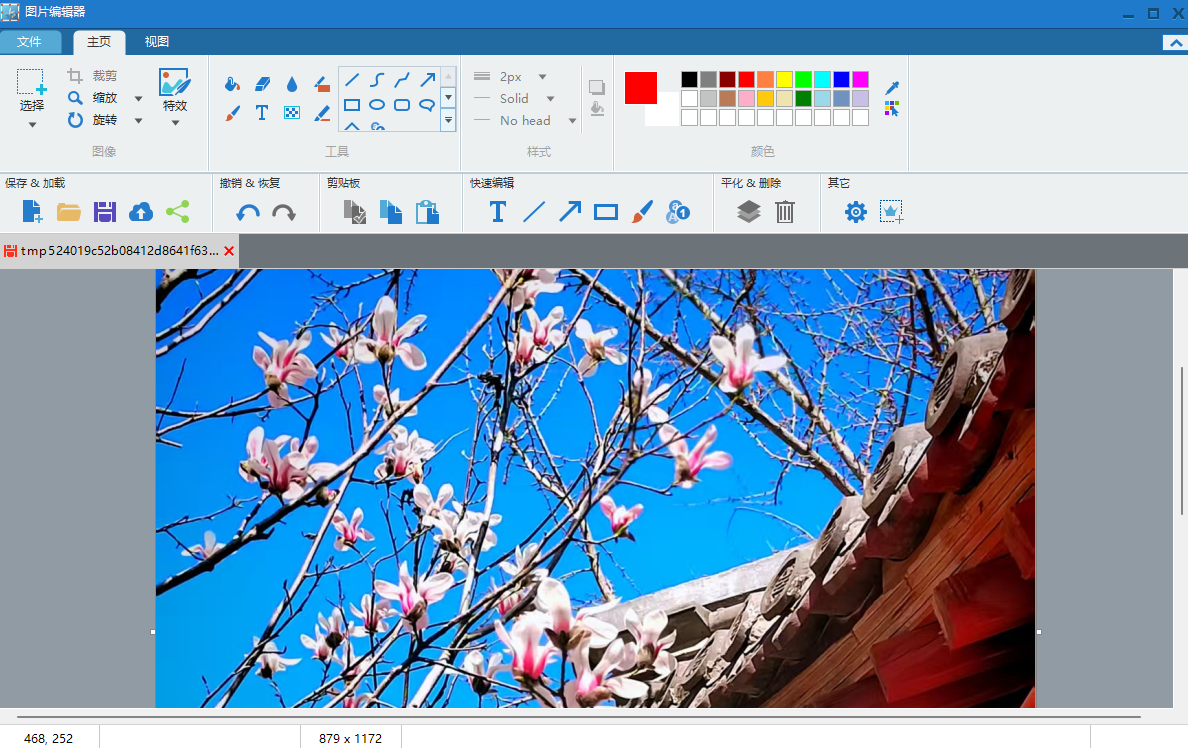Pick the blur water-drop tool
Viewport: 1188px width, 748px height.
292,84
